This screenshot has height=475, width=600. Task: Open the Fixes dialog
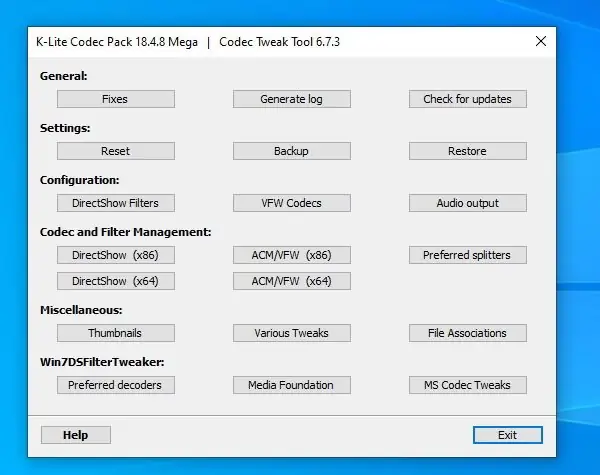tap(115, 99)
